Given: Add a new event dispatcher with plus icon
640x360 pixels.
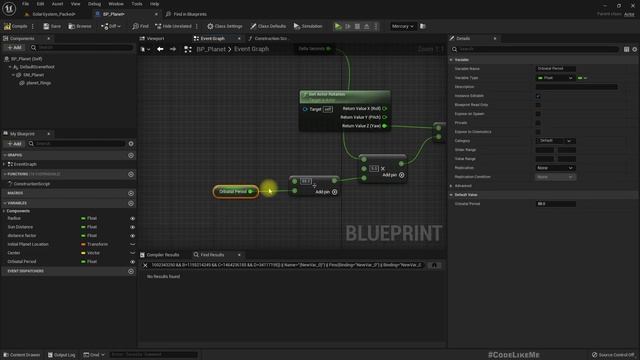Looking at the screenshot, I should 131,271.
